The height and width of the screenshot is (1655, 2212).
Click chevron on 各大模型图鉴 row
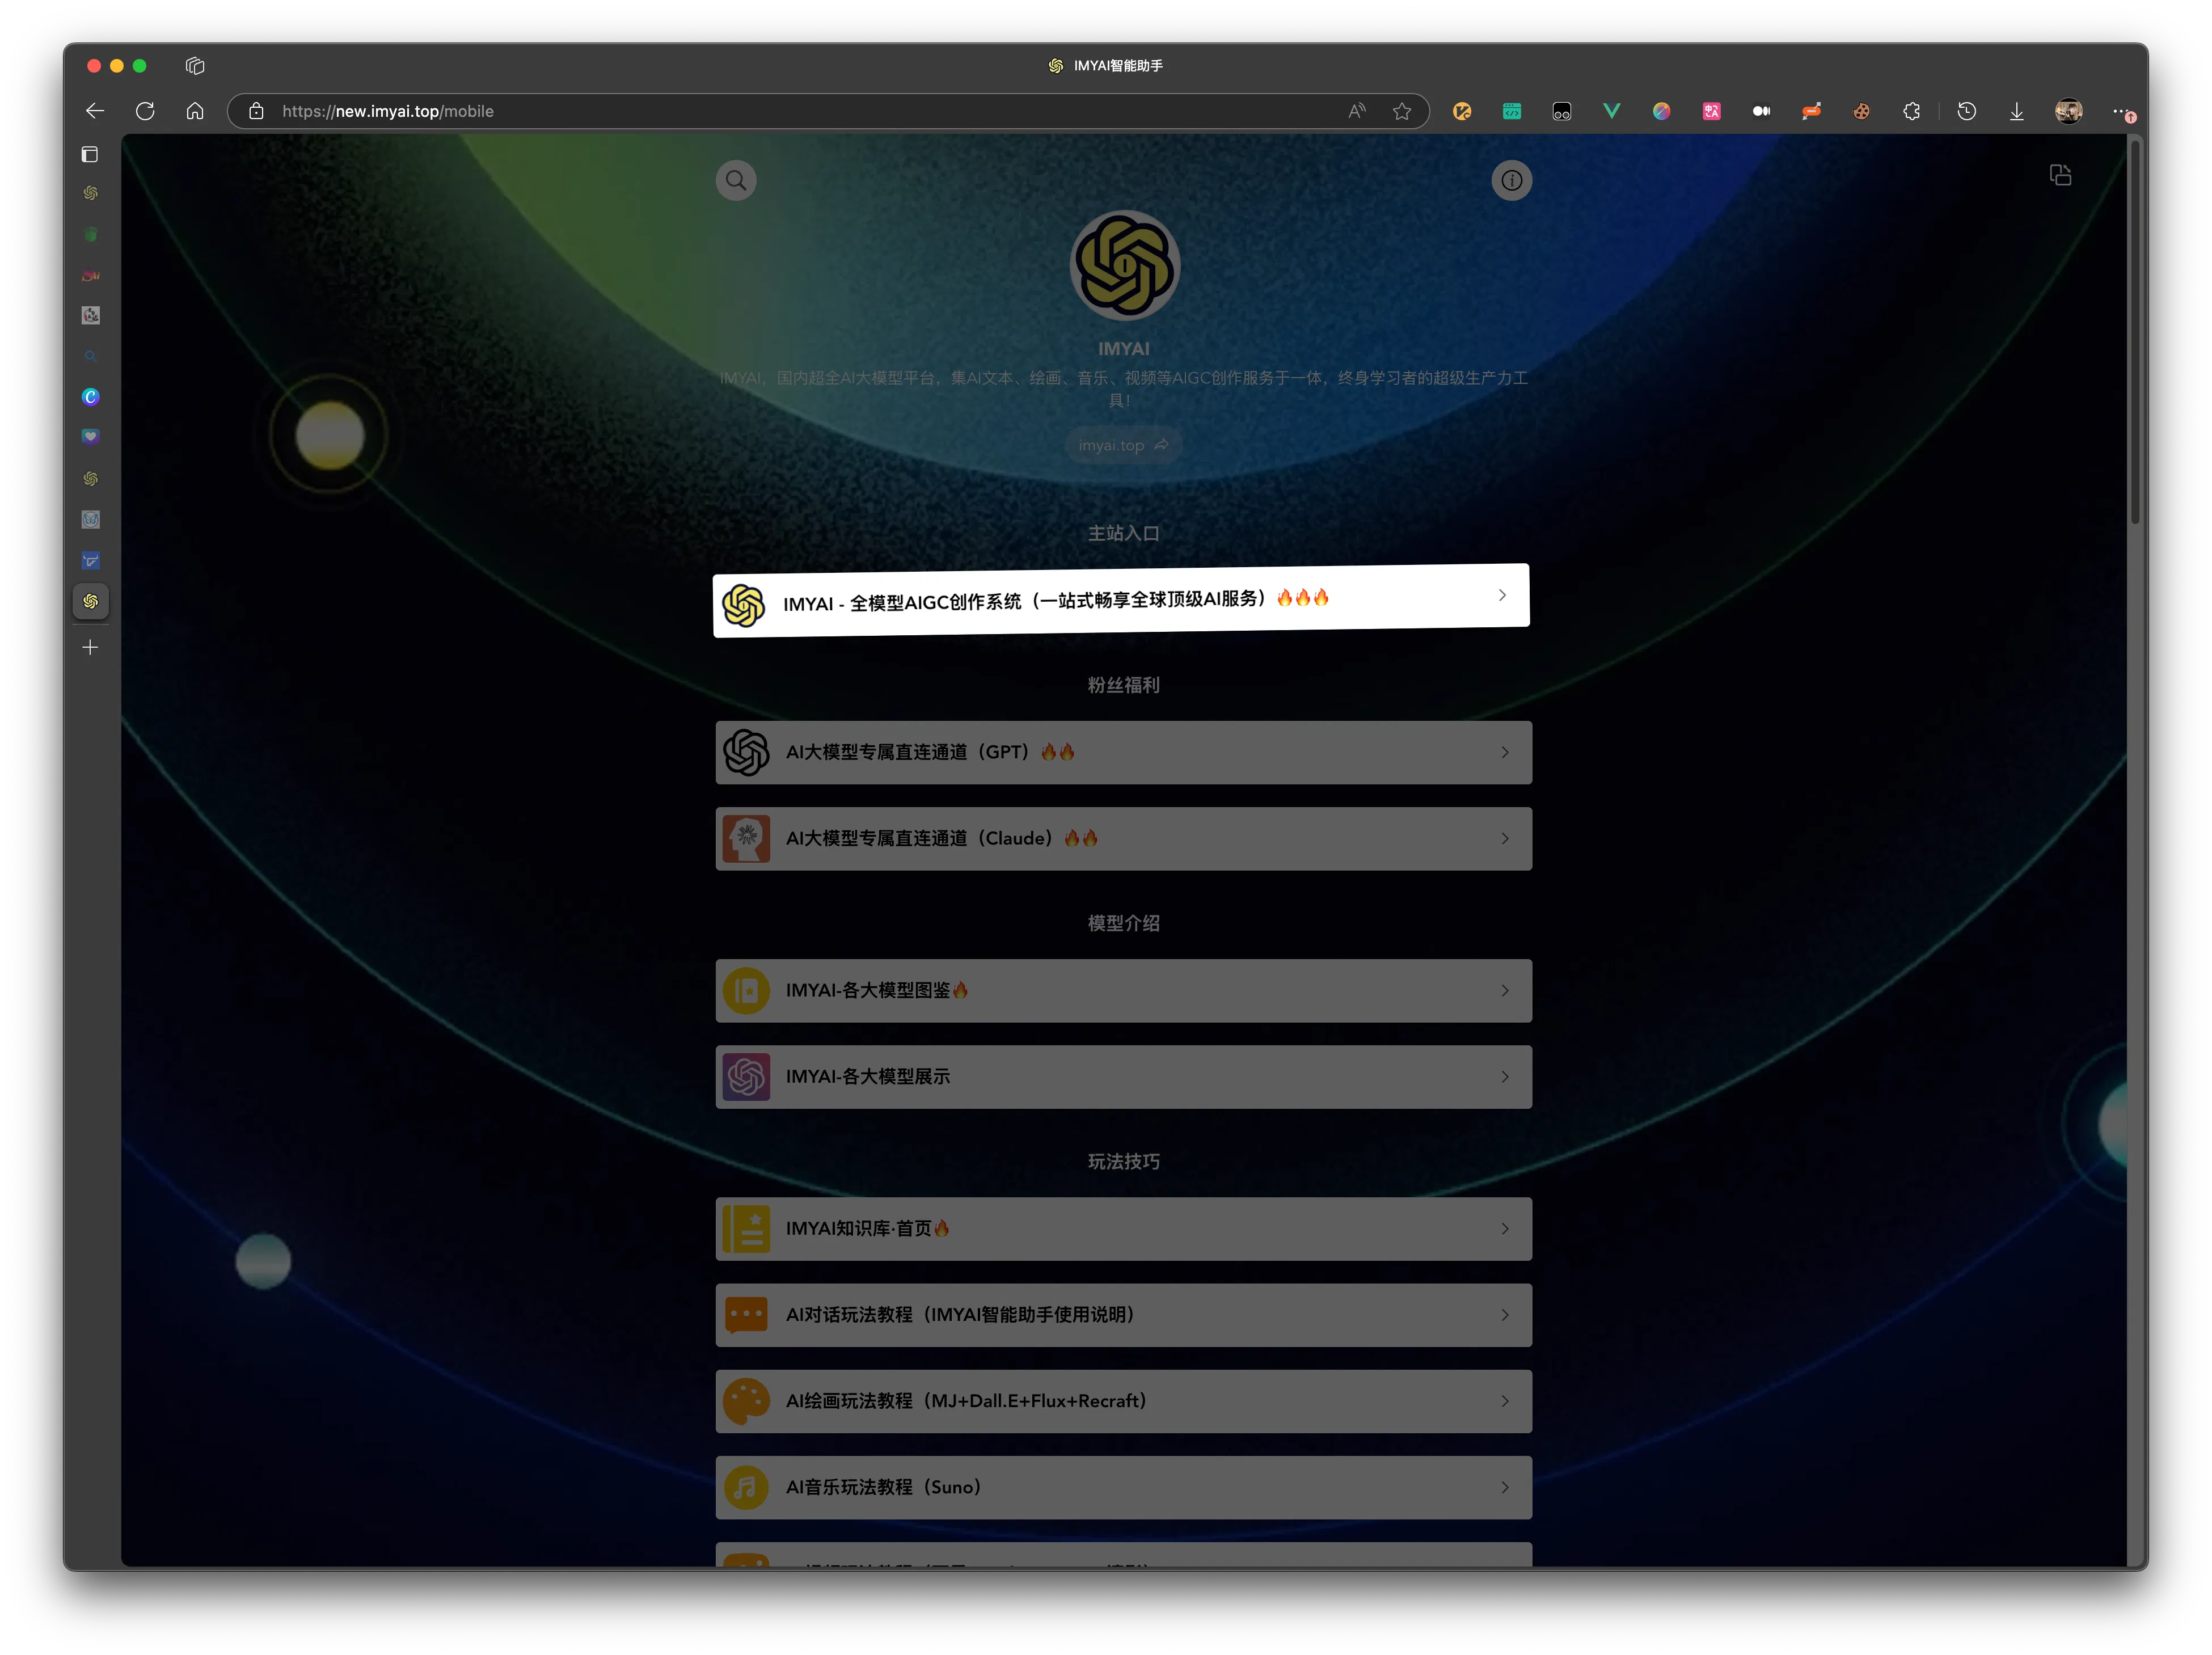pos(1504,990)
